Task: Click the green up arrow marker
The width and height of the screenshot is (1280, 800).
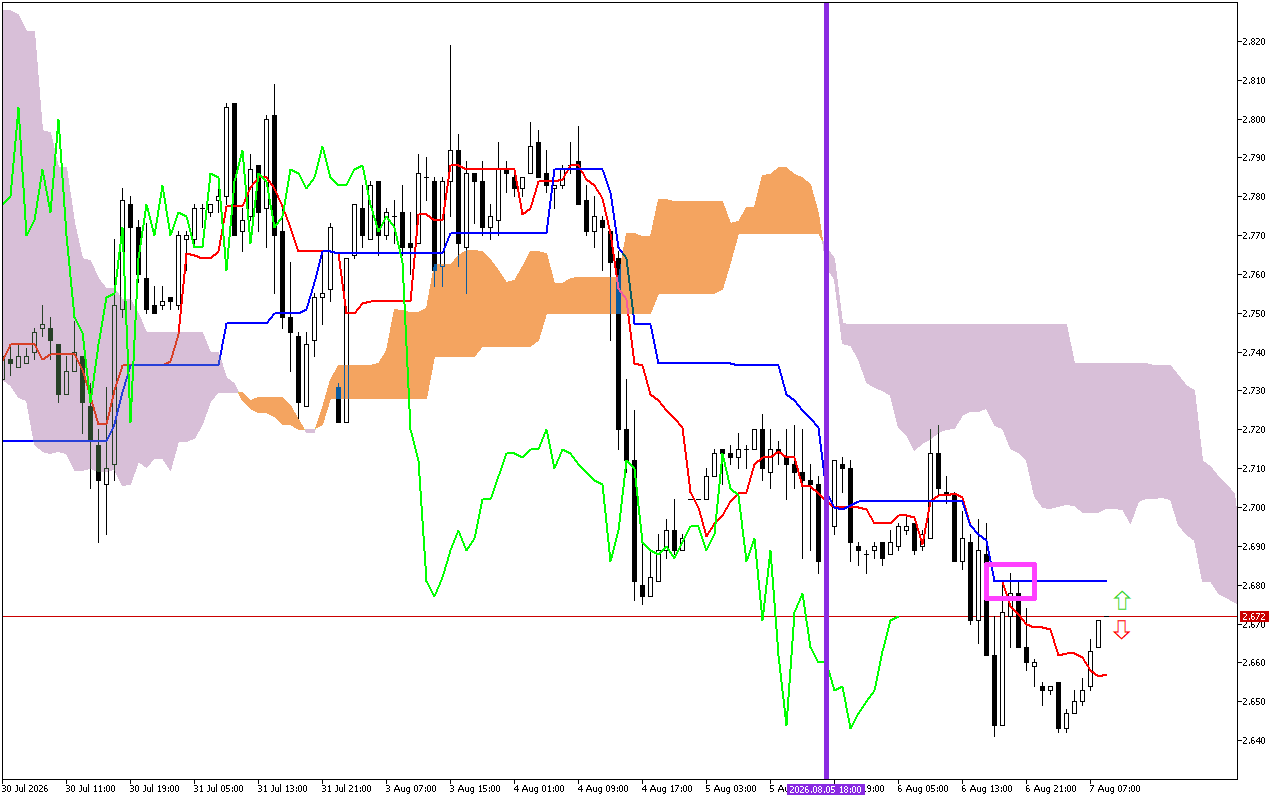Action: [1122, 600]
